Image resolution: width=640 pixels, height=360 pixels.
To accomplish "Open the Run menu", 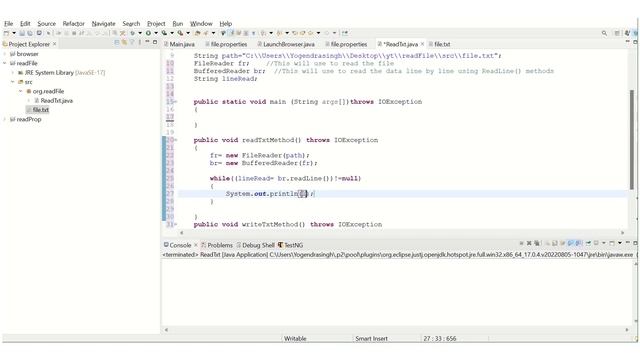I will pyautogui.click(x=178, y=24).
